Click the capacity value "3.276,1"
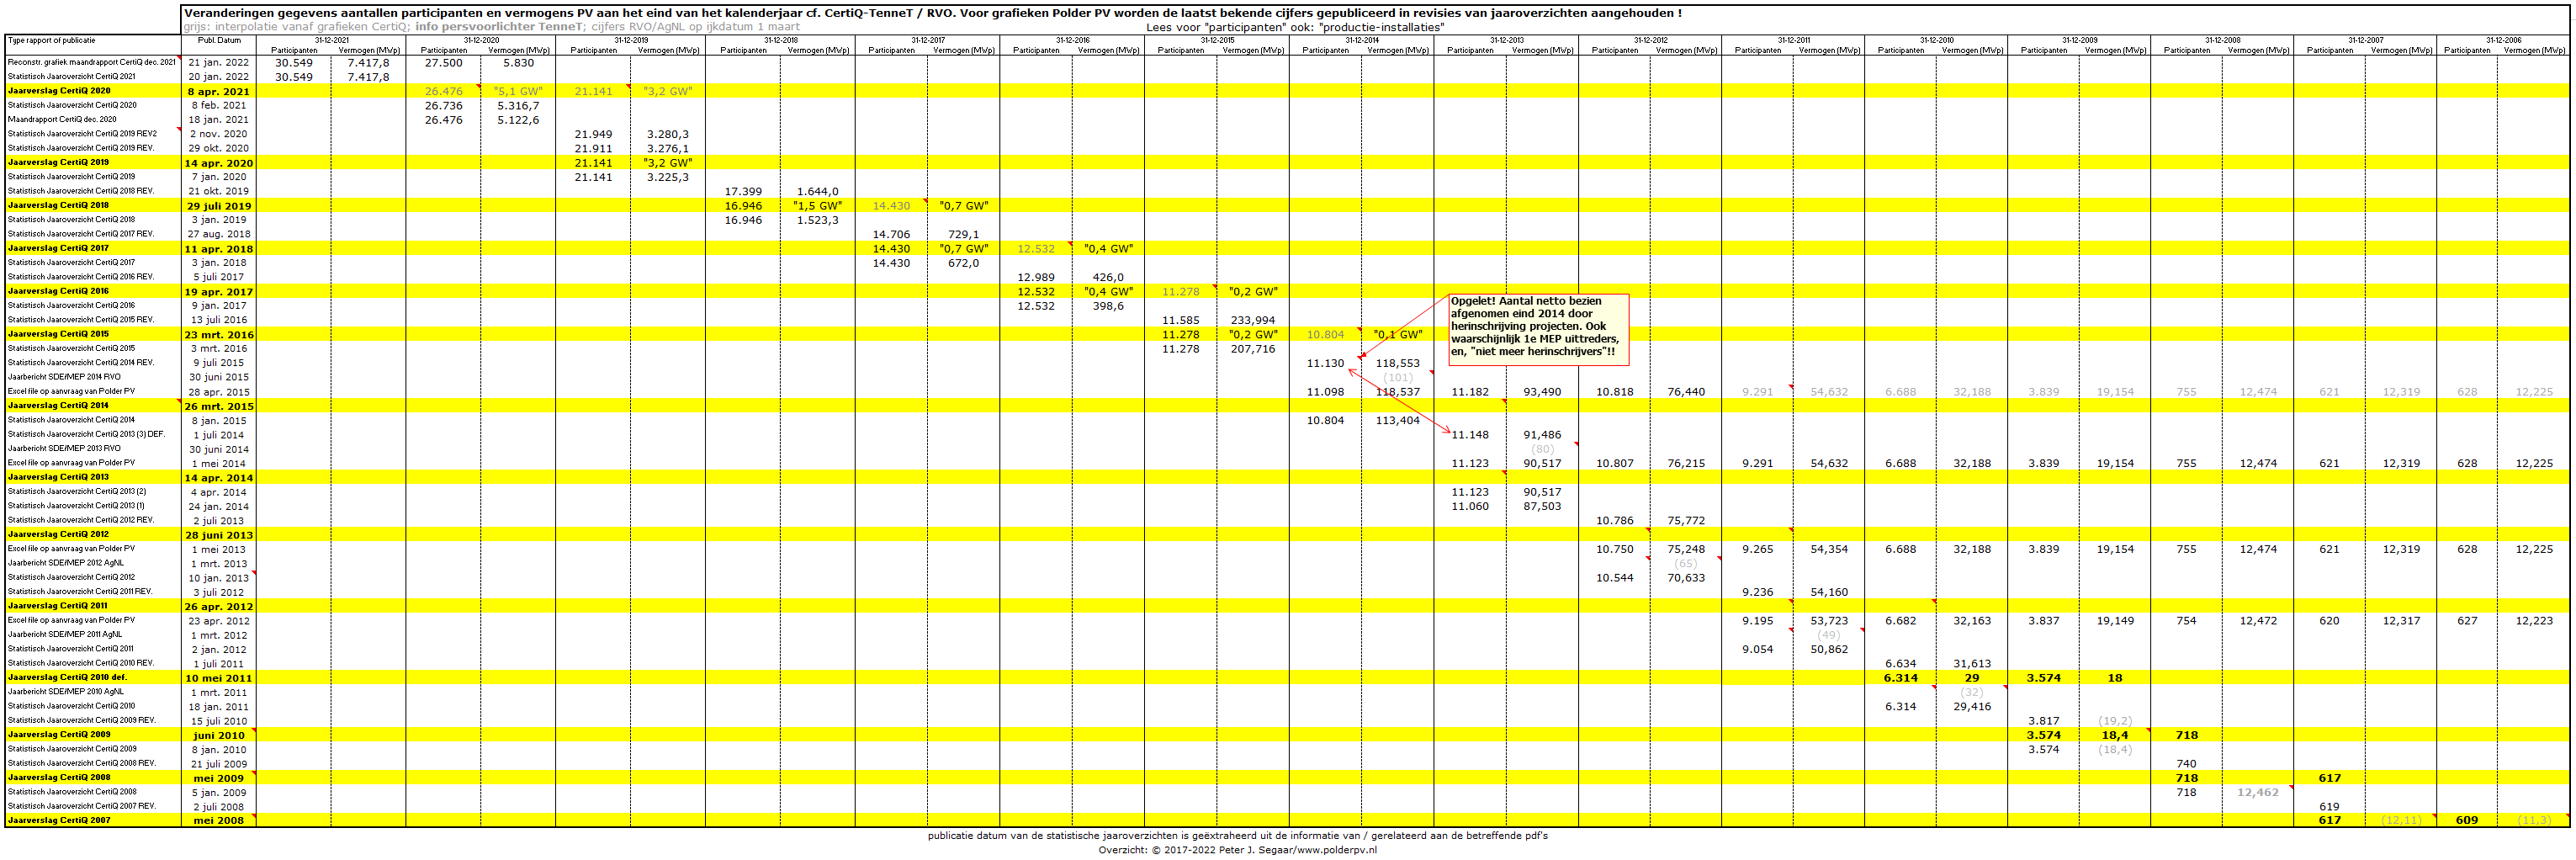Screen dimensions: 2576x860 (668, 148)
